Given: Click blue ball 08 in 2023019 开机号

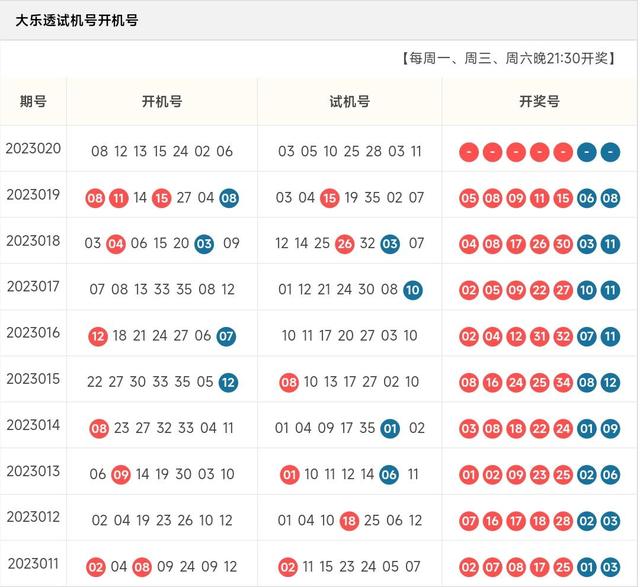Looking at the screenshot, I should click(x=229, y=198).
